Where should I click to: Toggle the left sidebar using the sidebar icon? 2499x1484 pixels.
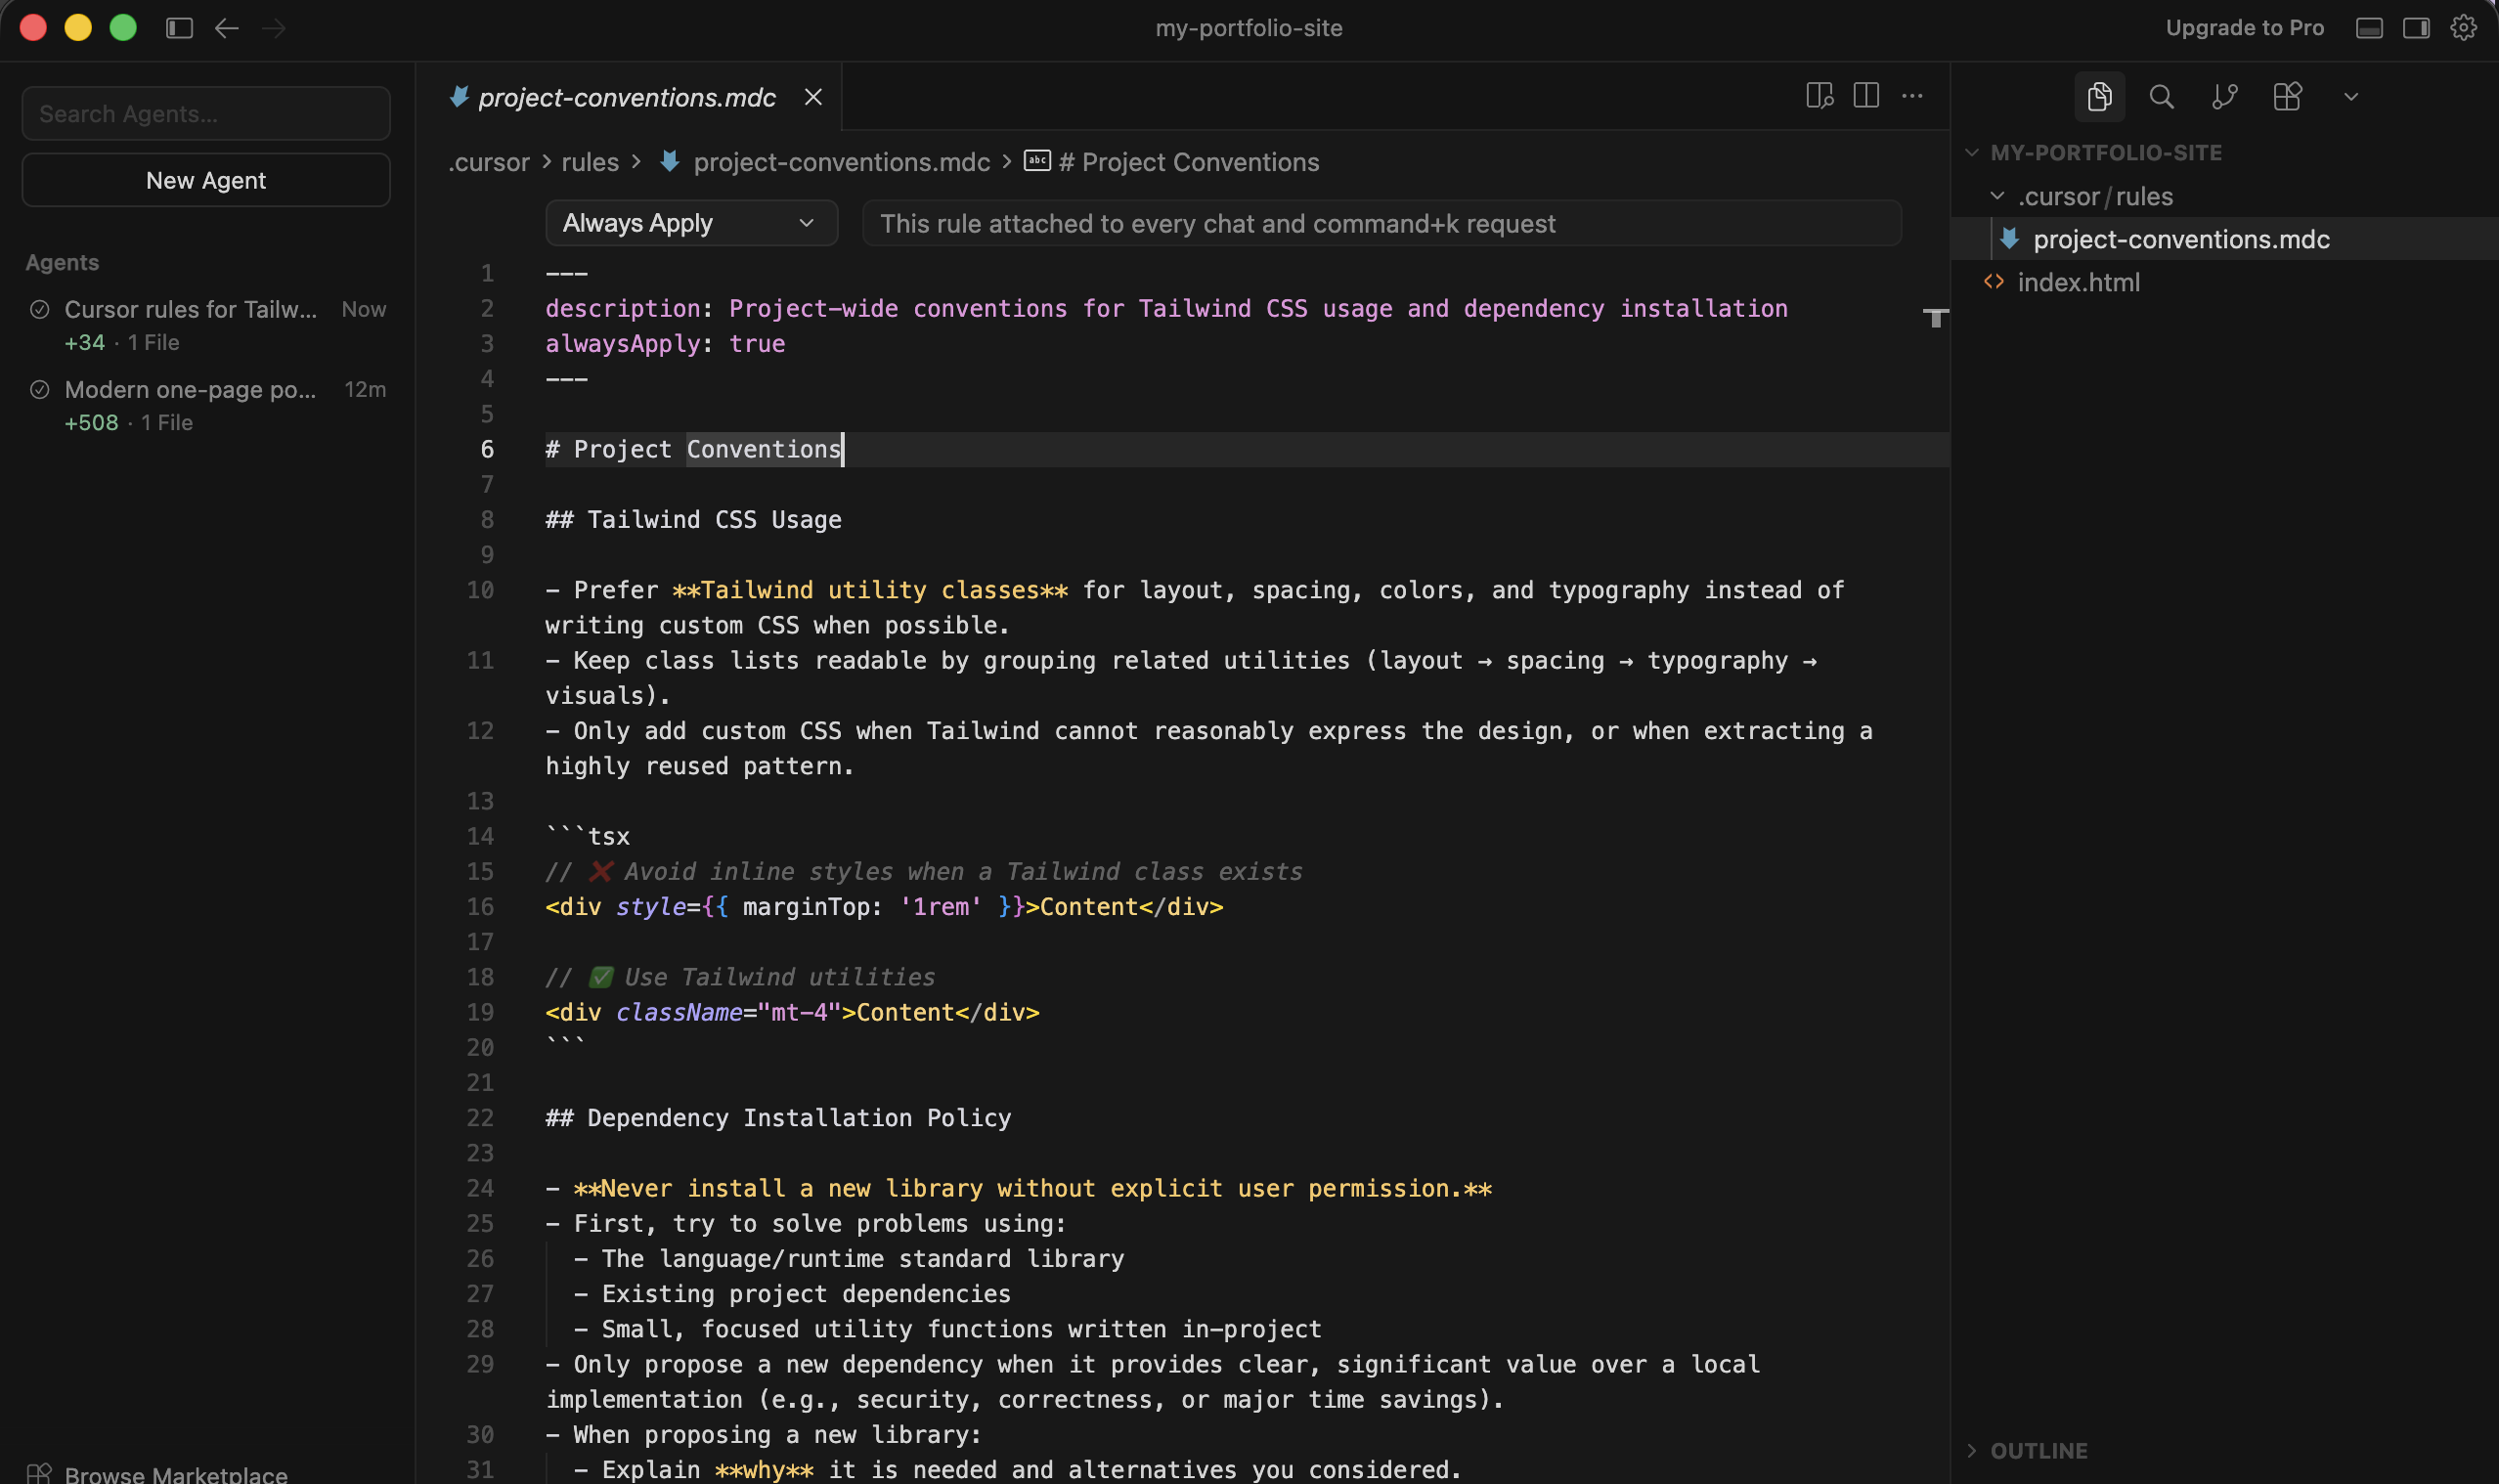[179, 27]
